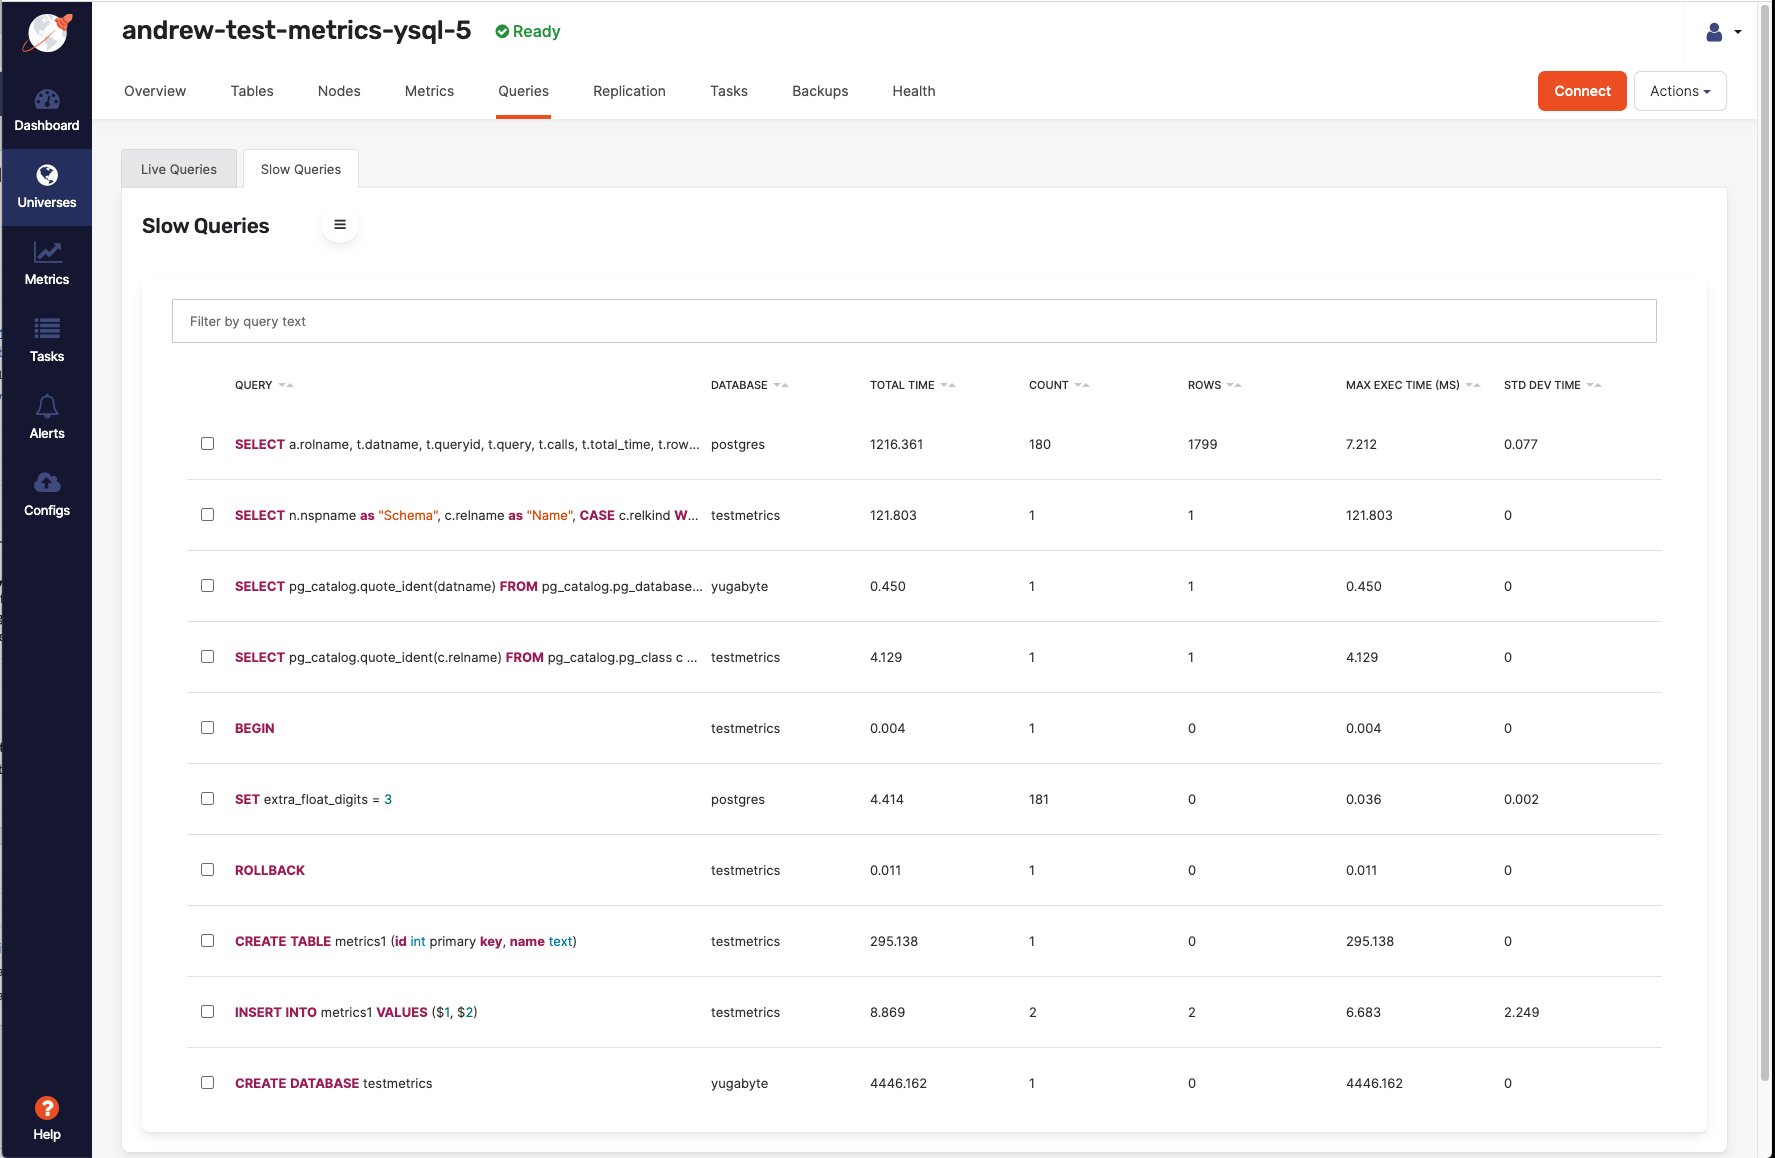
Task: Select the Slow Queries tab
Action: click(x=301, y=169)
